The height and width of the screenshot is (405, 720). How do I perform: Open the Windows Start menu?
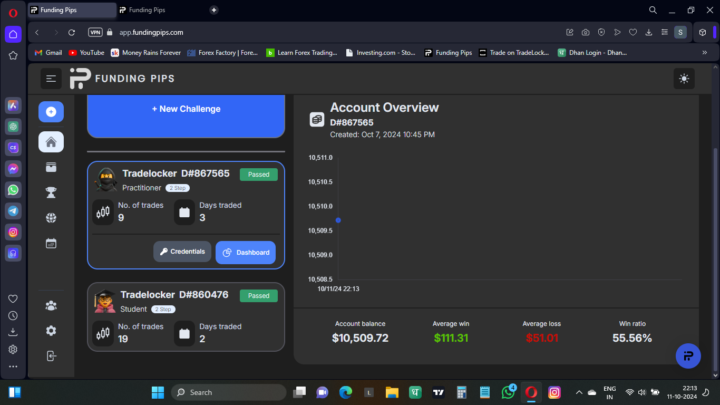(x=158, y=393)
